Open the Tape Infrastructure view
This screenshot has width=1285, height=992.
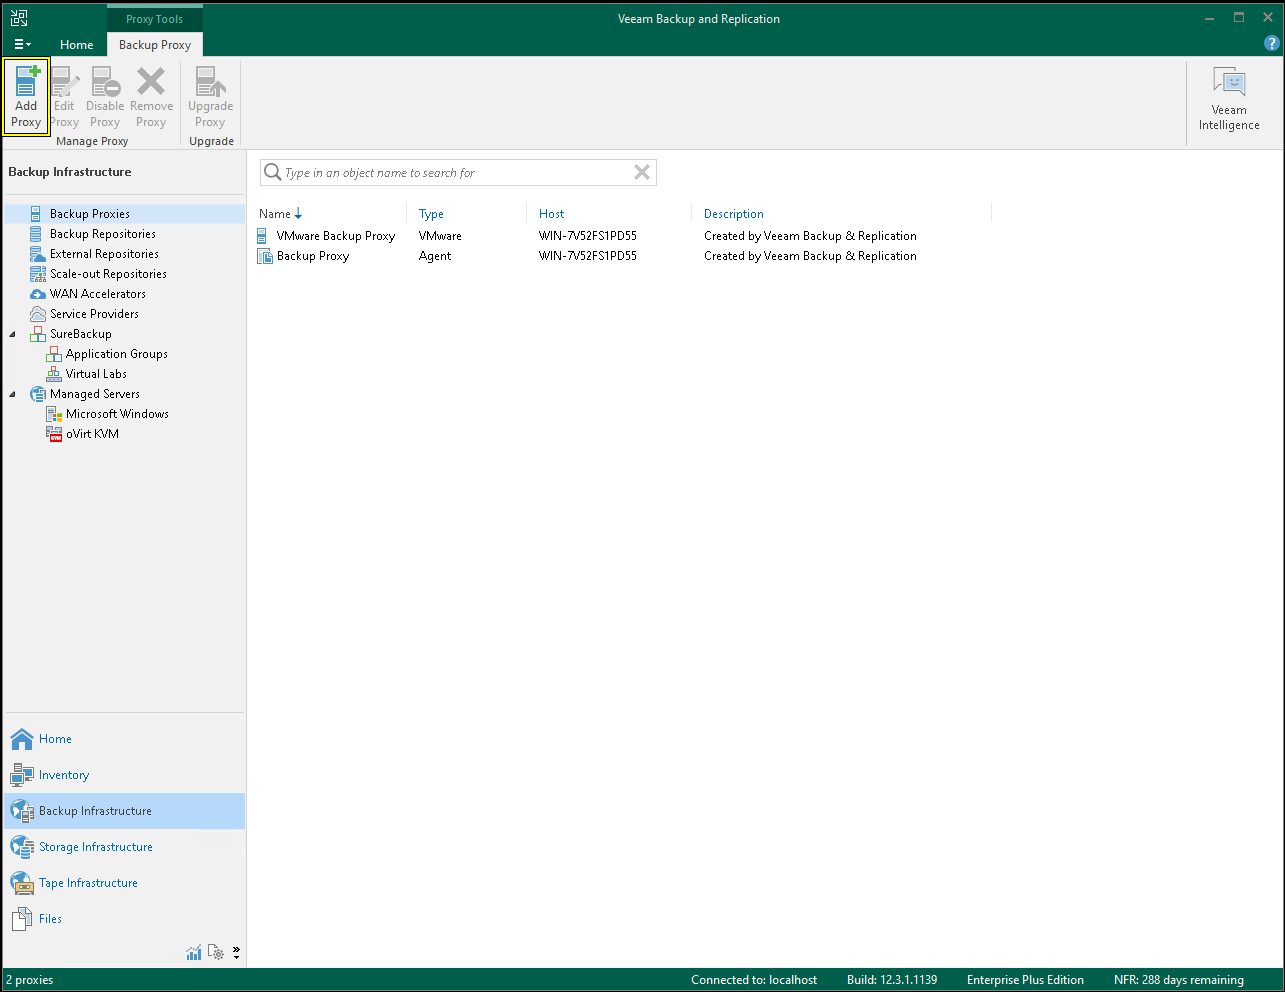pyautogui.click(x=88, y=883)
